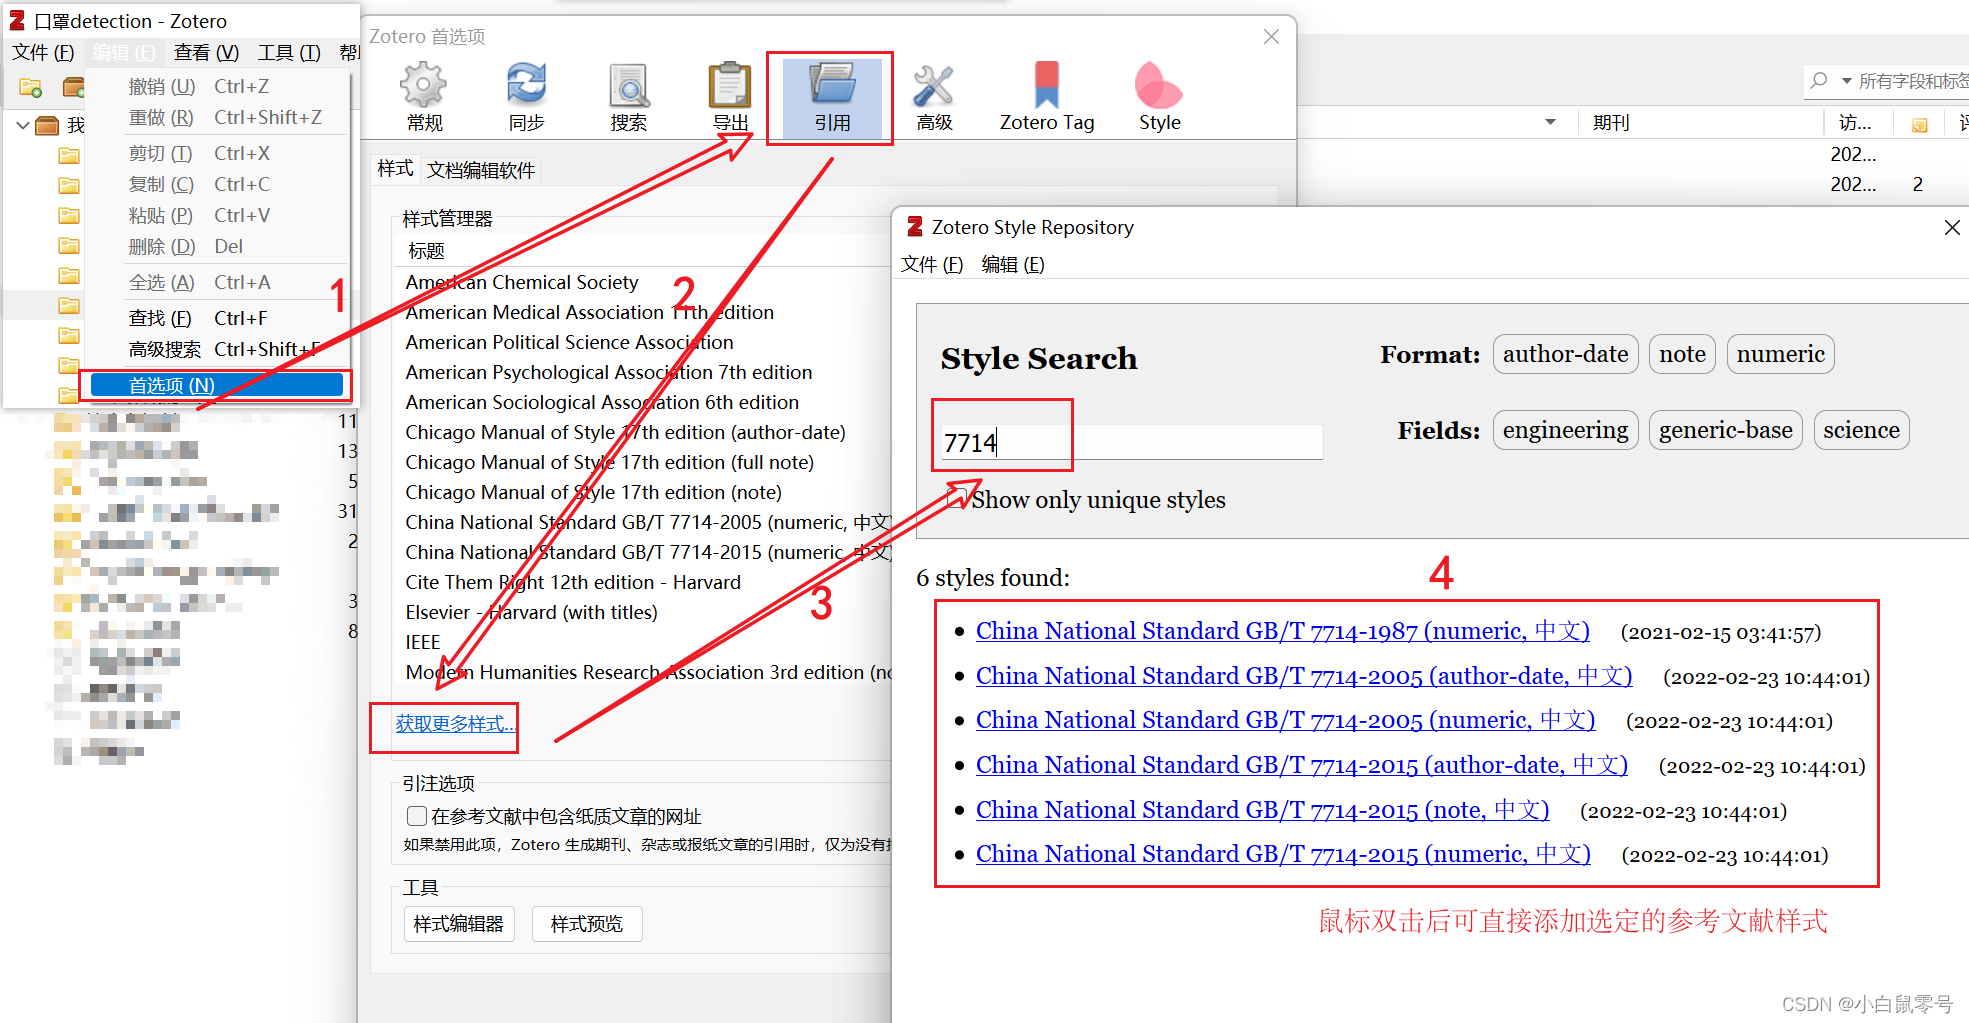Close the Zotero preferences dialog
1969x1023 pixels.
click(x=1271, y=36)
